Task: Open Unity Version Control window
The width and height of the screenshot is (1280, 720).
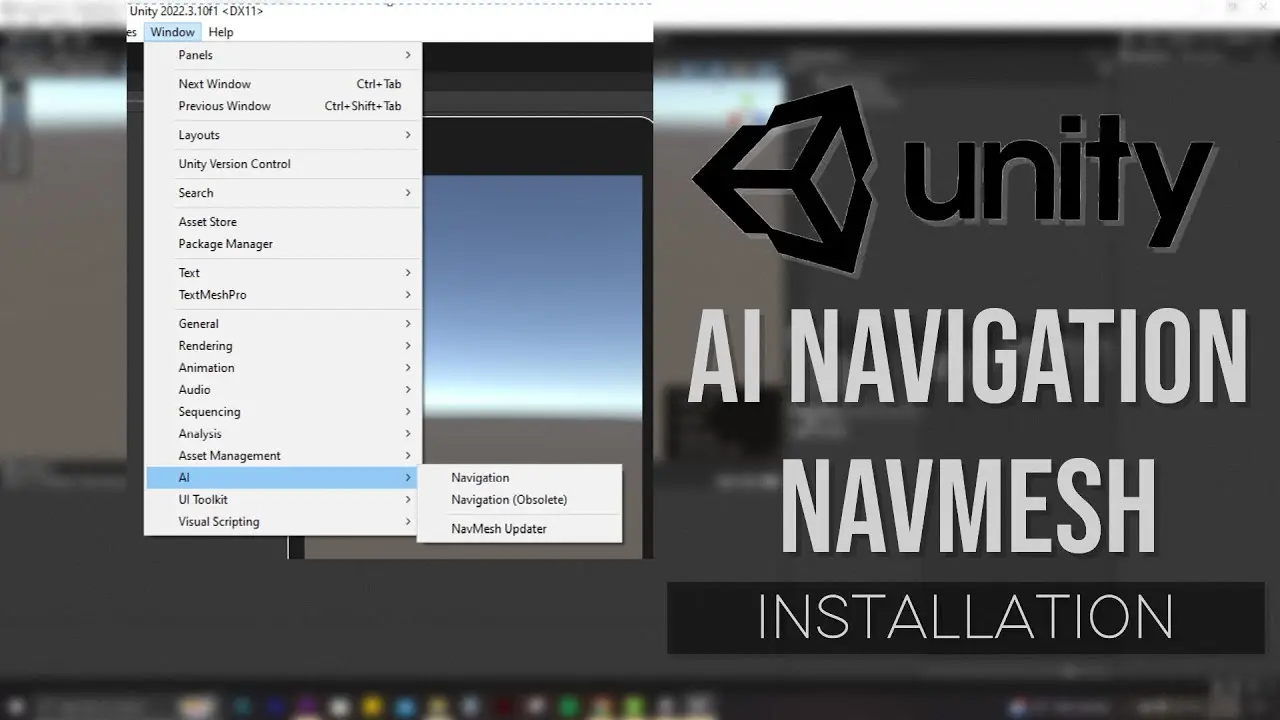Action: coord(283,164)
